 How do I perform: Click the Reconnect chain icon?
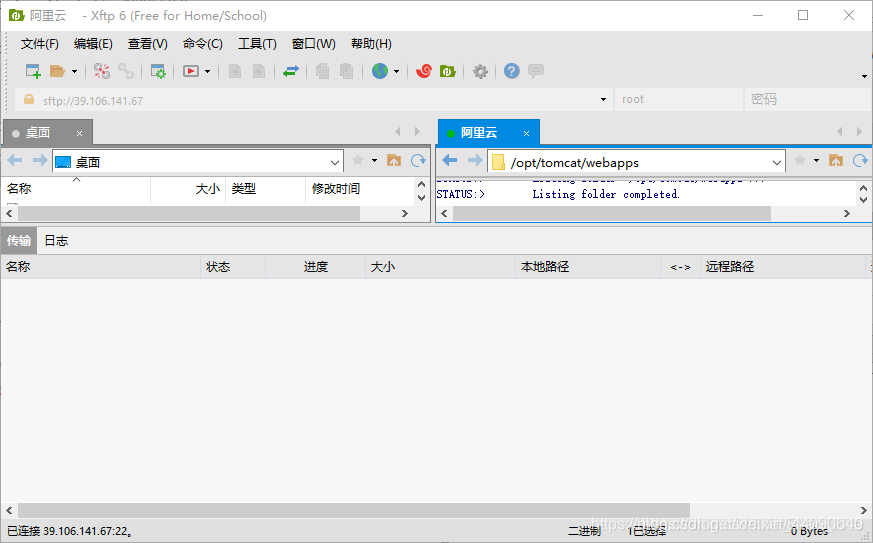tap(126, 71)
